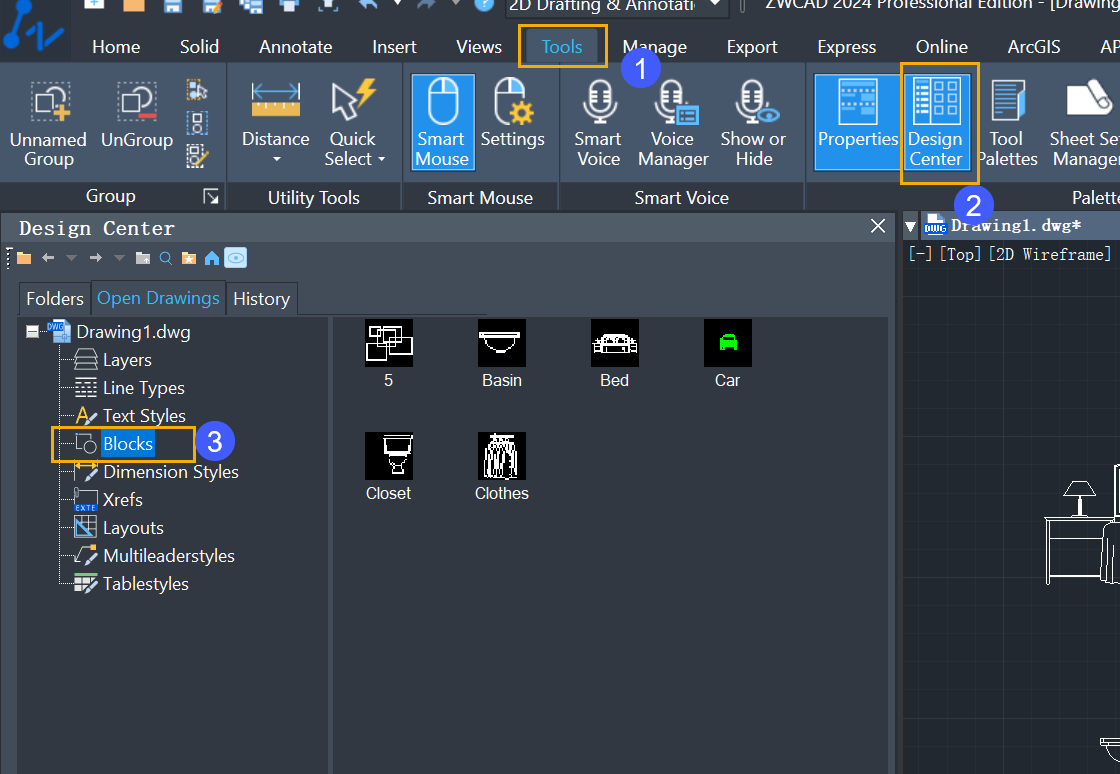Open the Insert ribbon tab
Image resolution: width=1120 pixels, height=774 pixels.
[394, 47]
